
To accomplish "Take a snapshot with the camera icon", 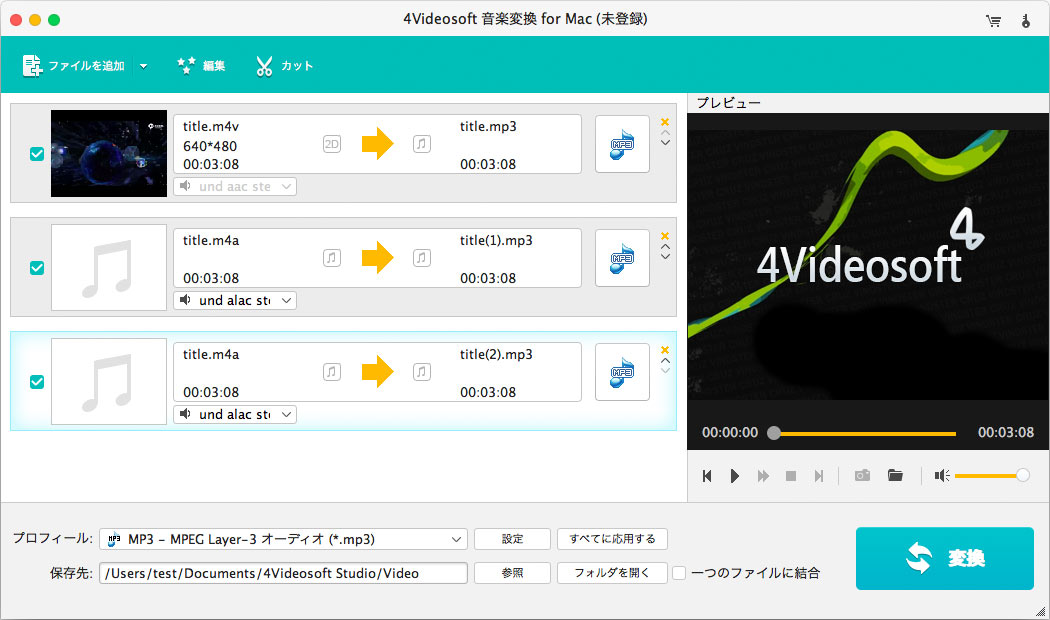I will [862, 475].
